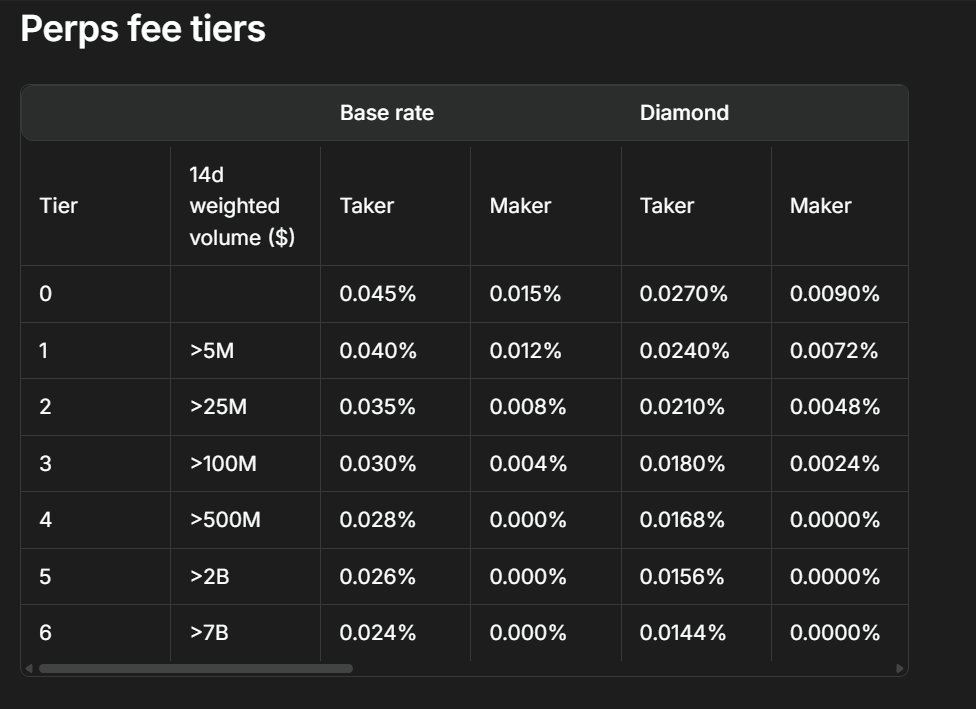This screenshot has height=709, width=976.
Task: Click the "Tier" column header
Action: tap(58, 206)
